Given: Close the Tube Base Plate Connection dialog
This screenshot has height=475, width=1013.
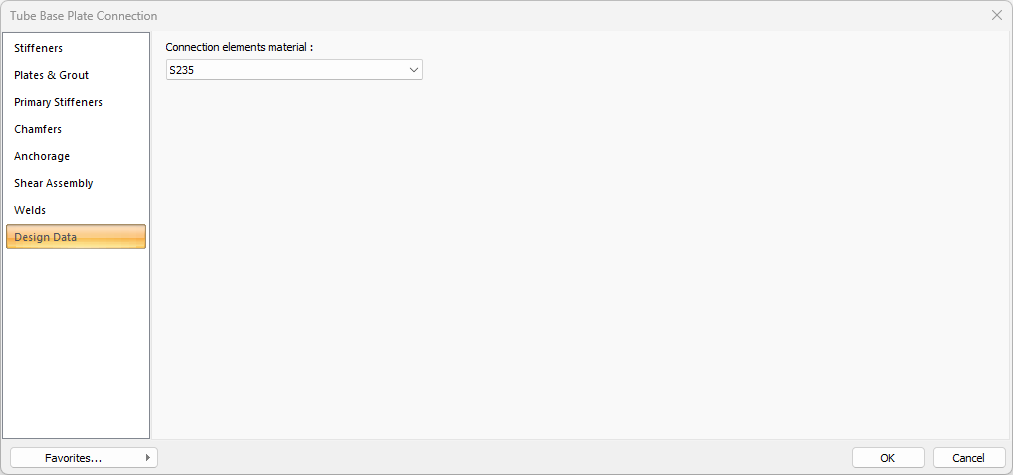Looking at the screenshot, I should coord(996,15).
